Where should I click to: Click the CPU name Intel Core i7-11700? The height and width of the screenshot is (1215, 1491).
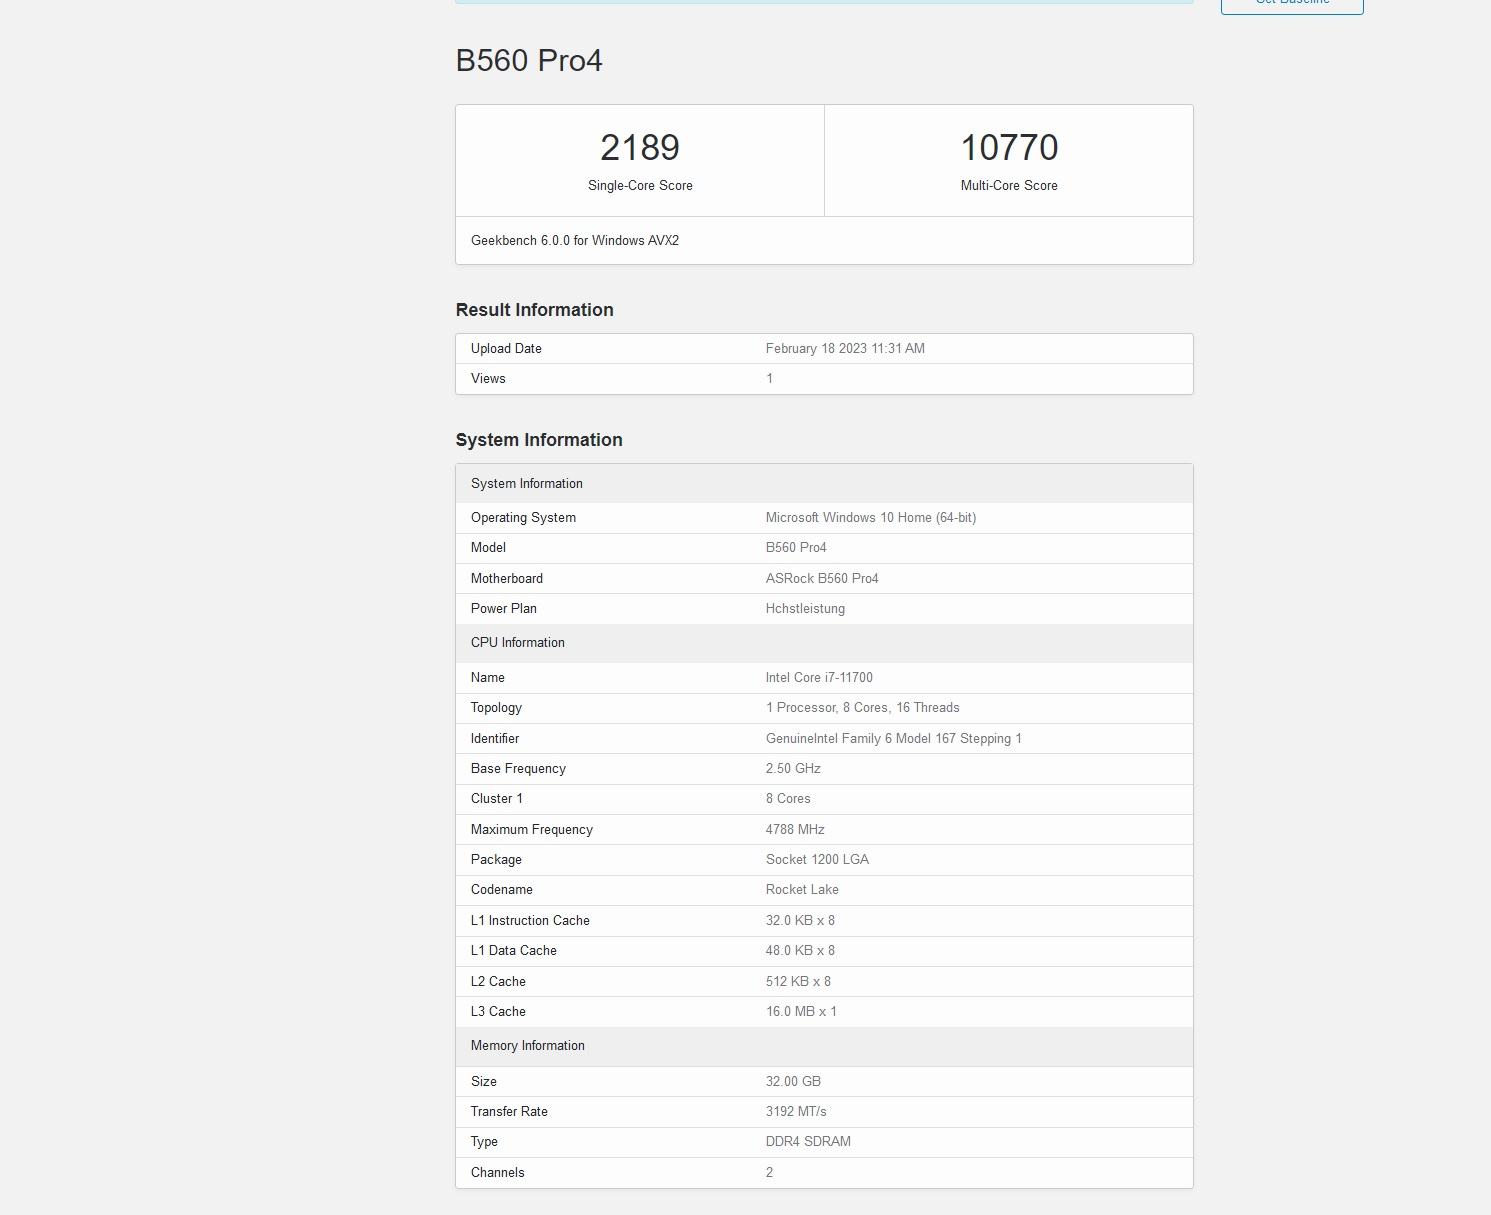819,678
